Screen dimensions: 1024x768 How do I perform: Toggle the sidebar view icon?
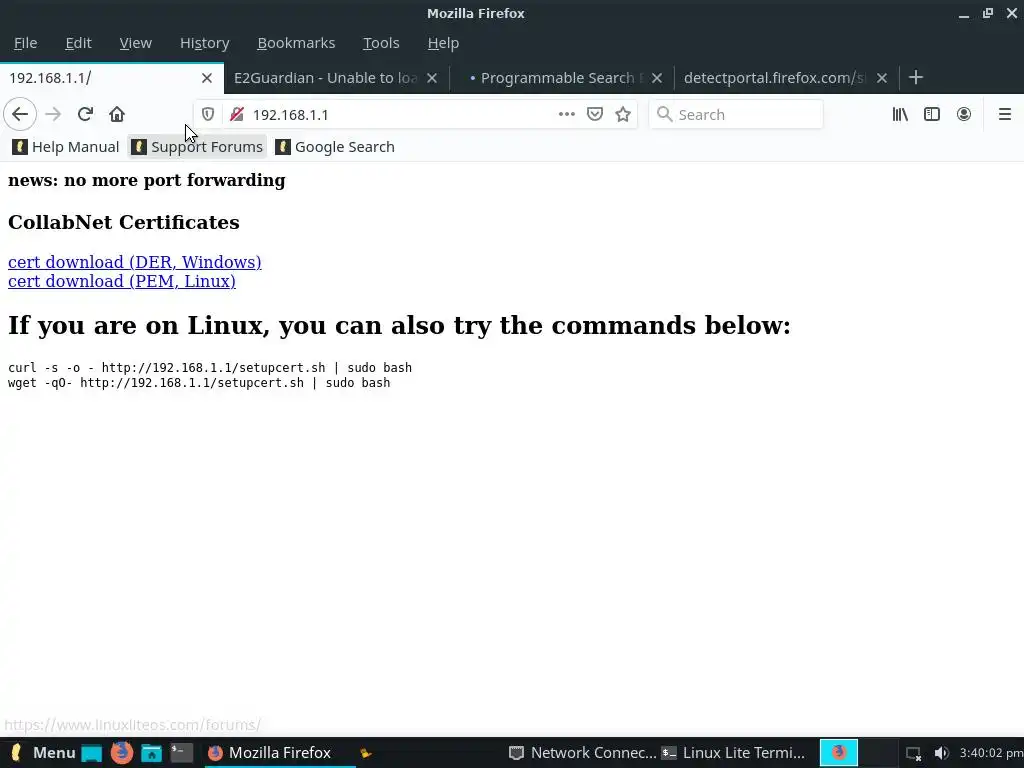click(932, 114)
